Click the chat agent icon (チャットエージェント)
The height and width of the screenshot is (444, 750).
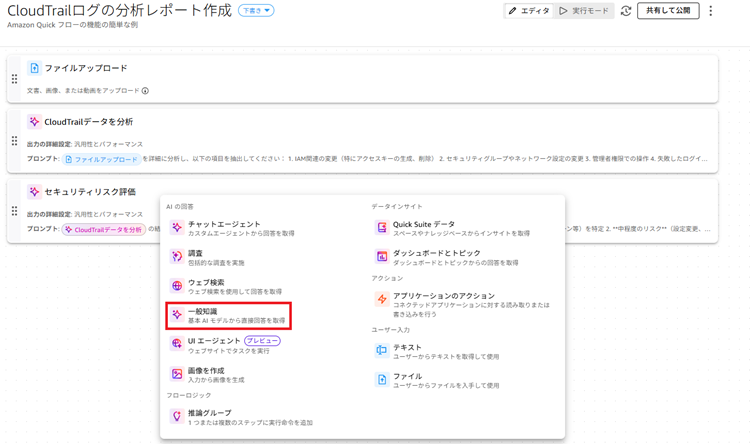pos(177,228)
